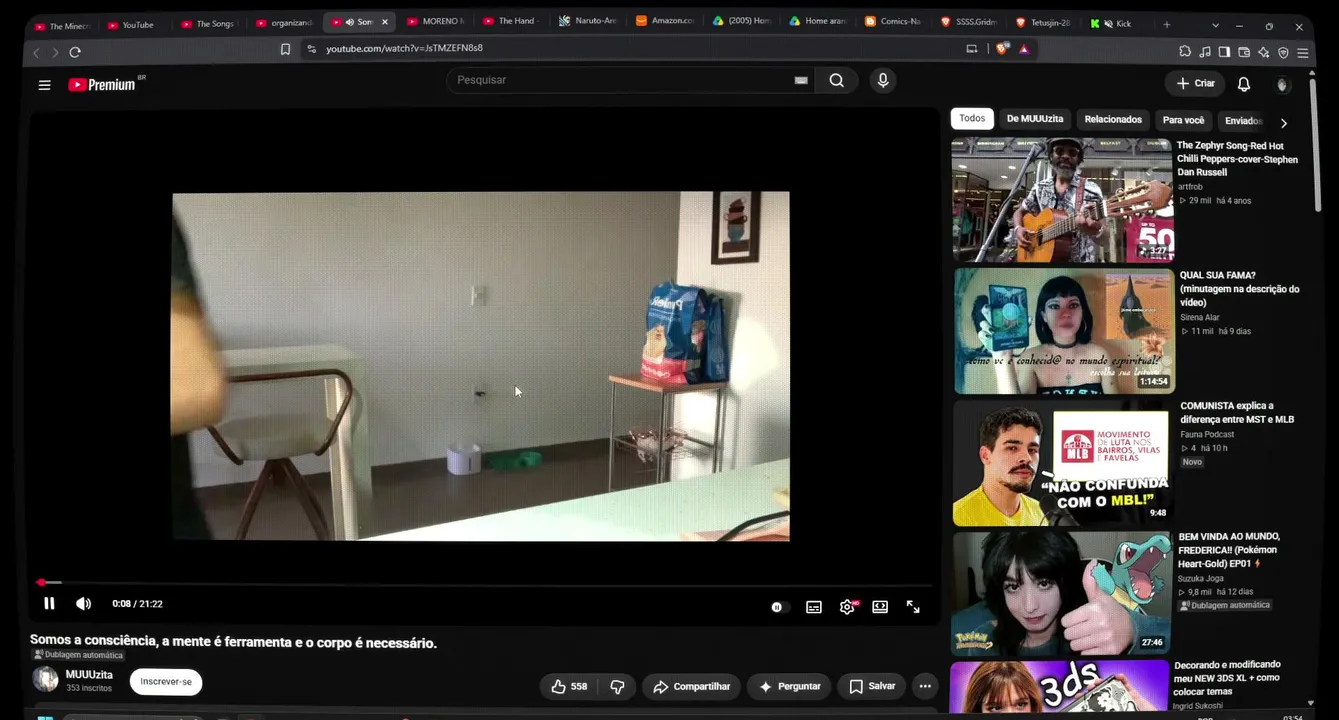View site information in address bar
This screenshot has height=720, width=1339.
pyautogui.click(x=312, y=49)
